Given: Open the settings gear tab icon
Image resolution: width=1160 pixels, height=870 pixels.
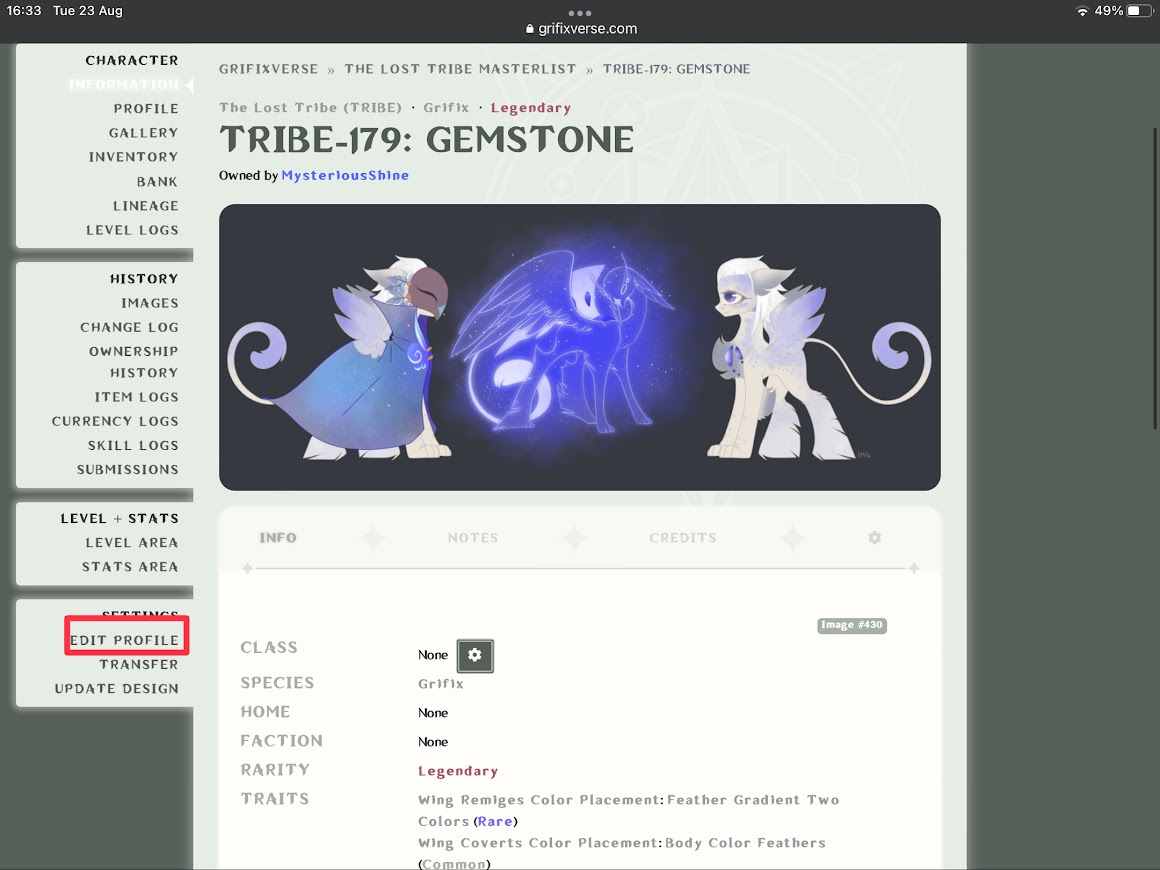Looking at the screenshot, I should [x=874, y=538].
